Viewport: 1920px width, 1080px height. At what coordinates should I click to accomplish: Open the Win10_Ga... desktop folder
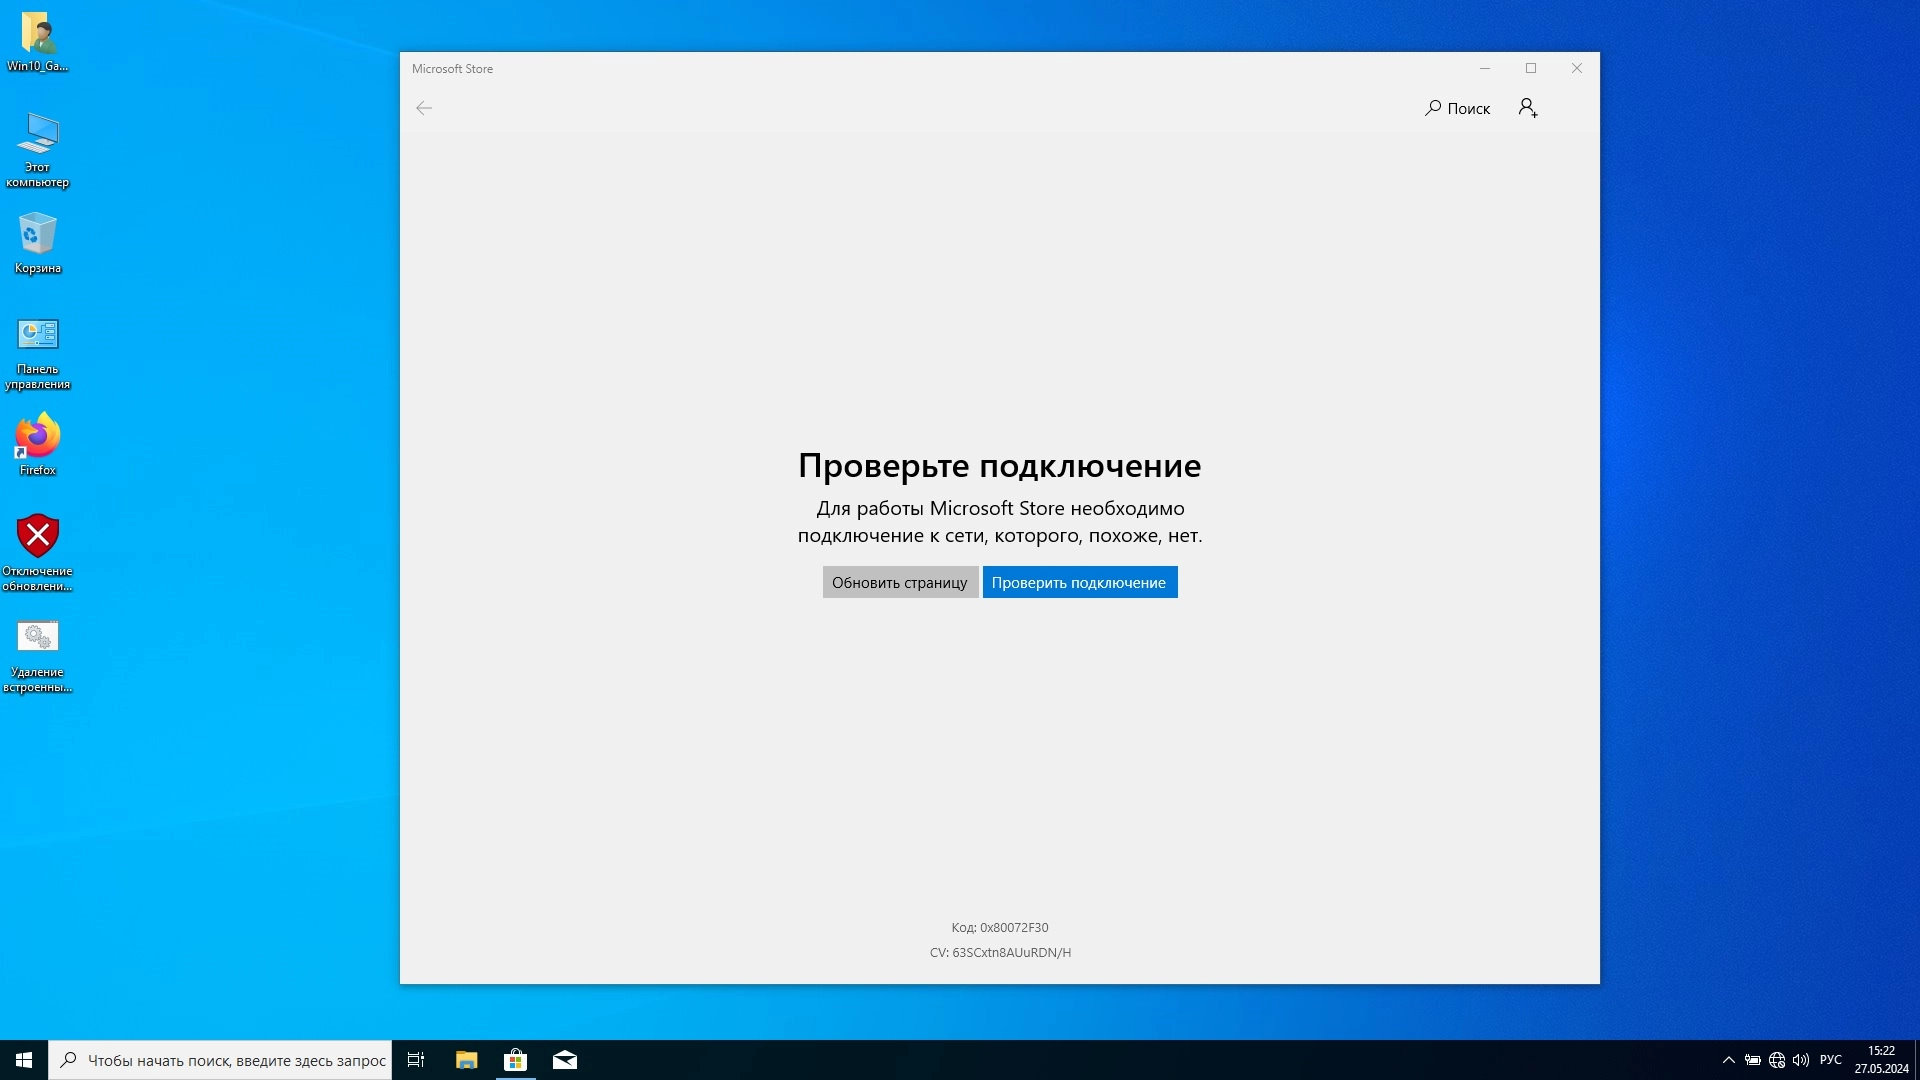(x=38, y=40)
